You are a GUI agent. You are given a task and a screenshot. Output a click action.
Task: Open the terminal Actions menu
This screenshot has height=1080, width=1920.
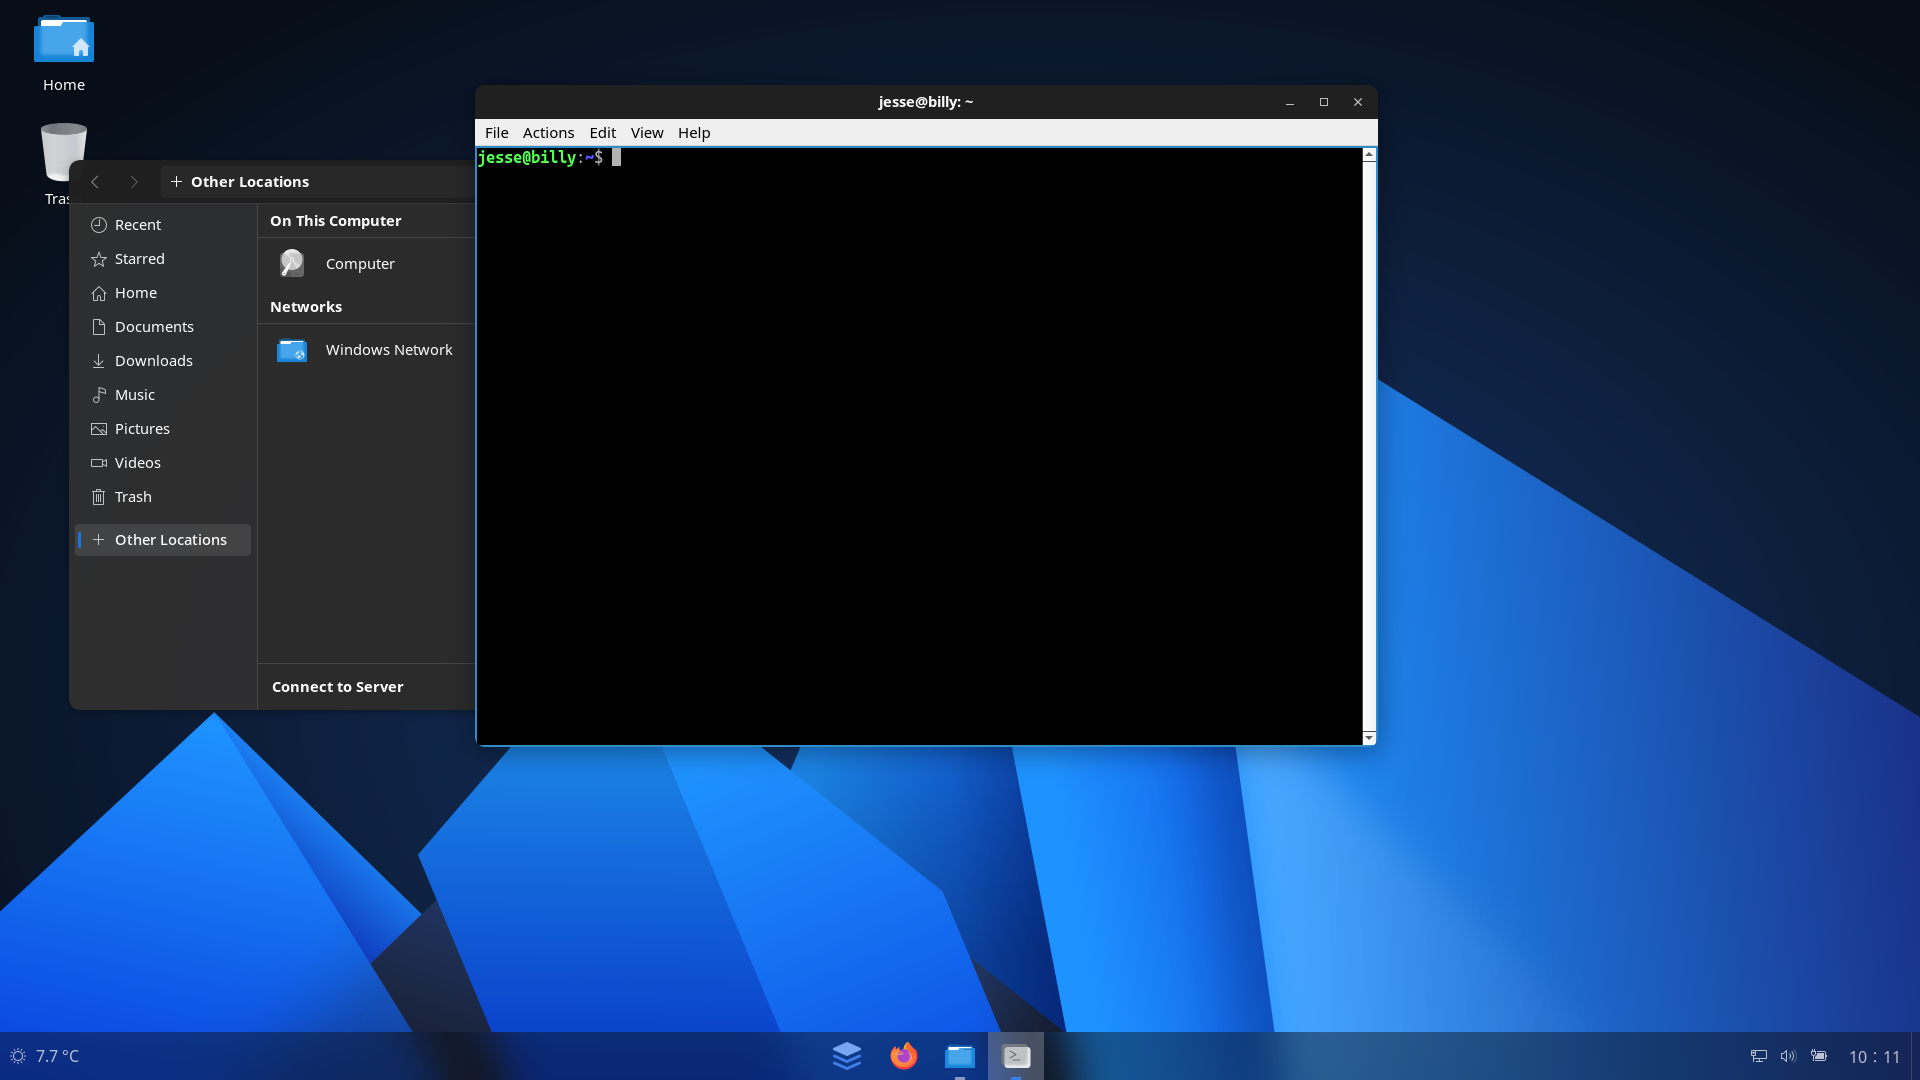click(548, 133)
